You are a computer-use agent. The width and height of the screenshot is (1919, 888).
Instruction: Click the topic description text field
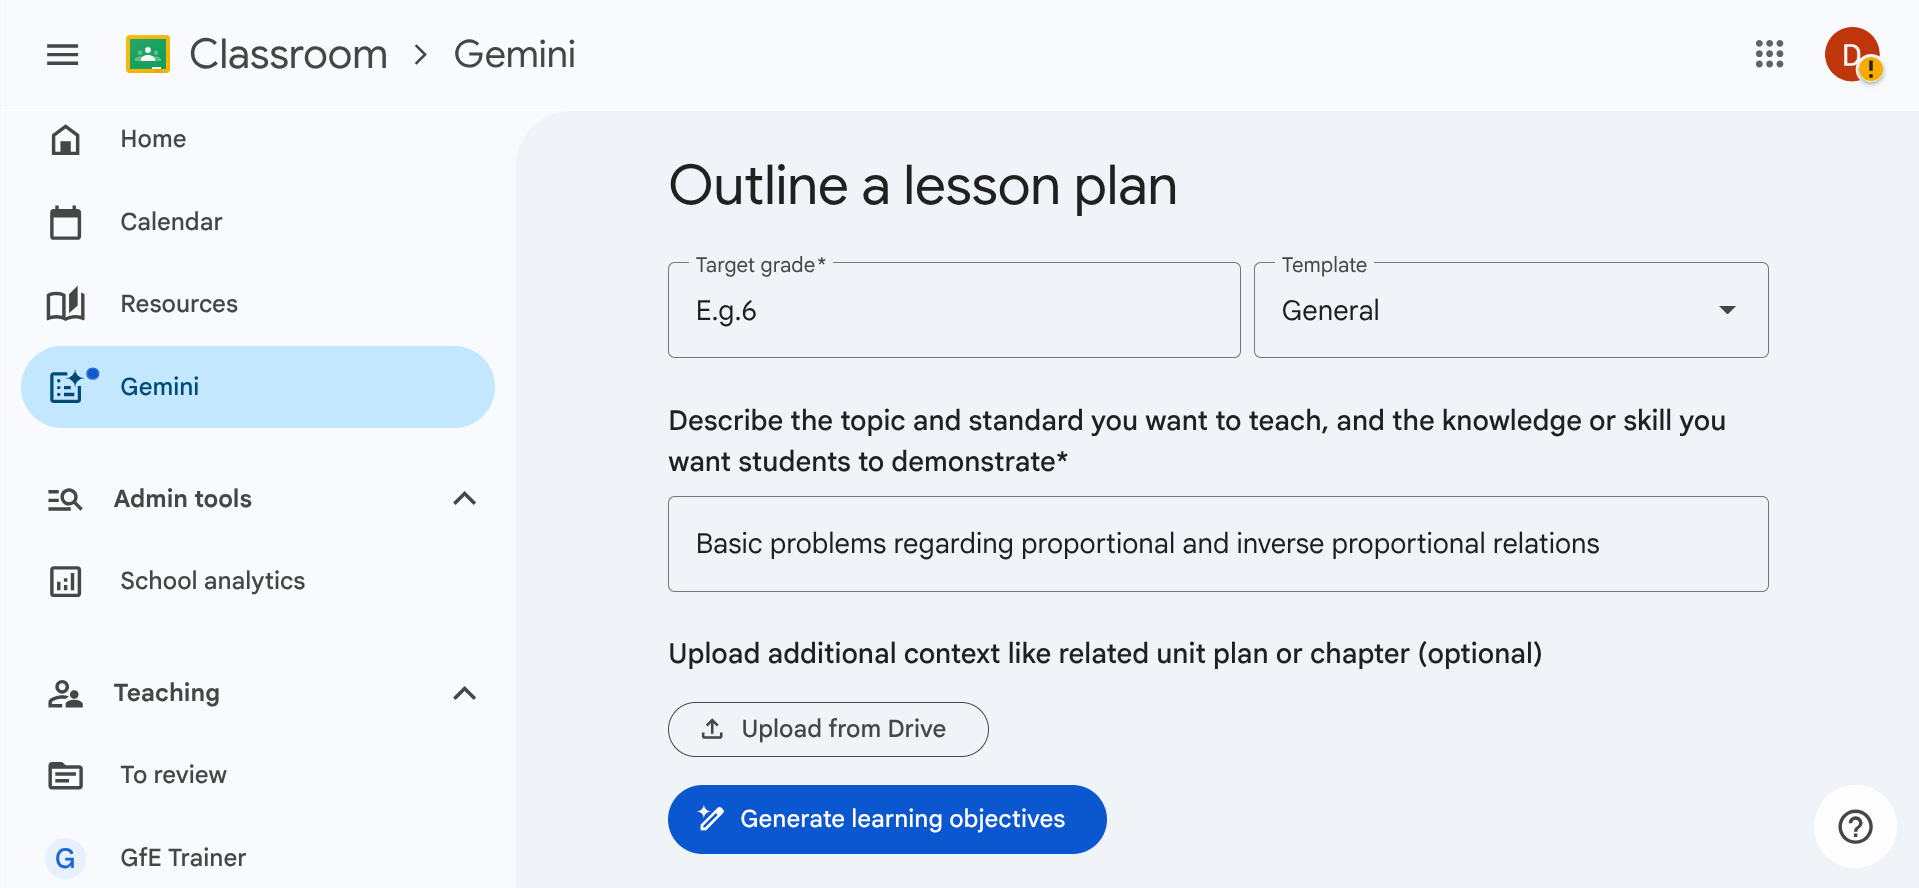point(1217,544)
